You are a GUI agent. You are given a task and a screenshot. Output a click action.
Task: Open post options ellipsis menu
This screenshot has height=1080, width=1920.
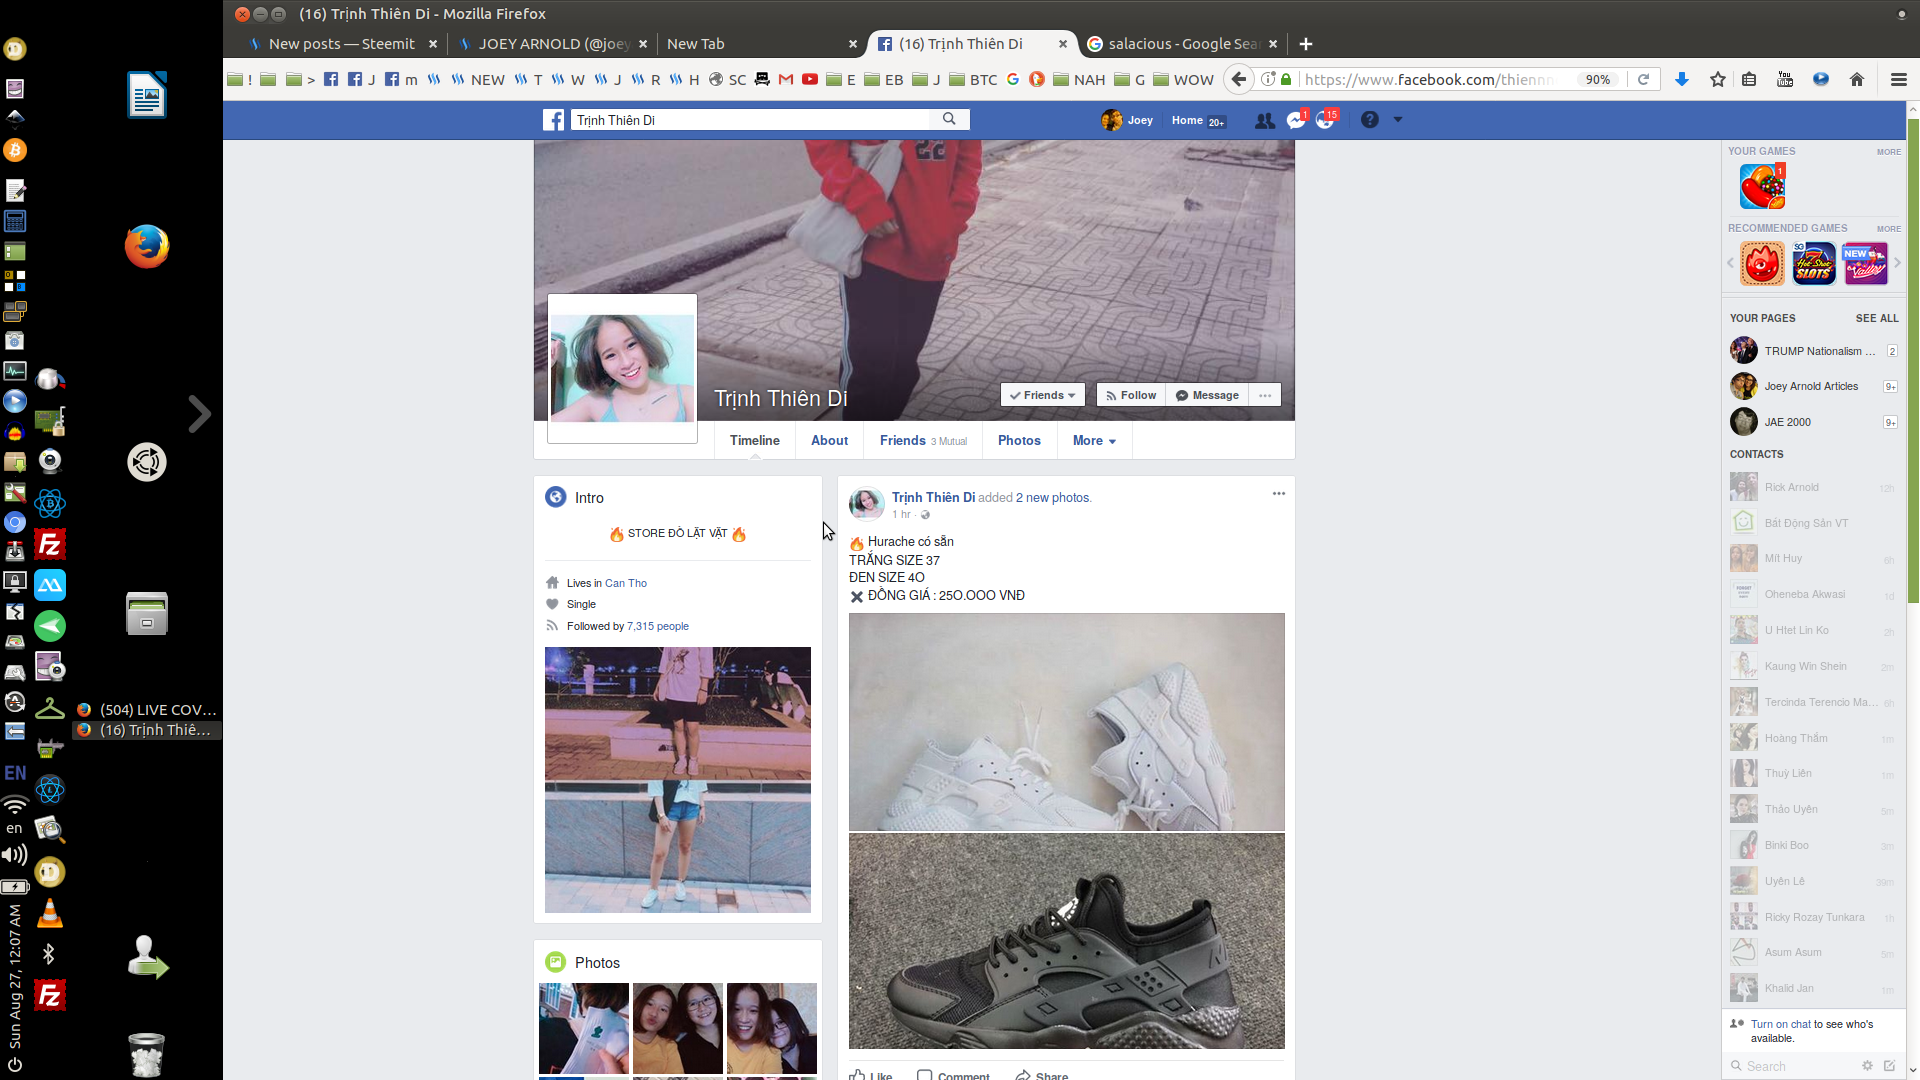[1278, 494]
